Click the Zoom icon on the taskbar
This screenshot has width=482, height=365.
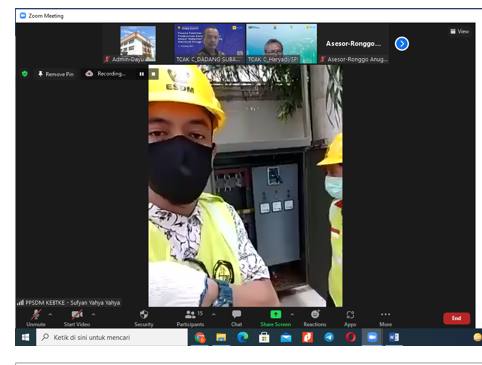click(x=372, y=338)
